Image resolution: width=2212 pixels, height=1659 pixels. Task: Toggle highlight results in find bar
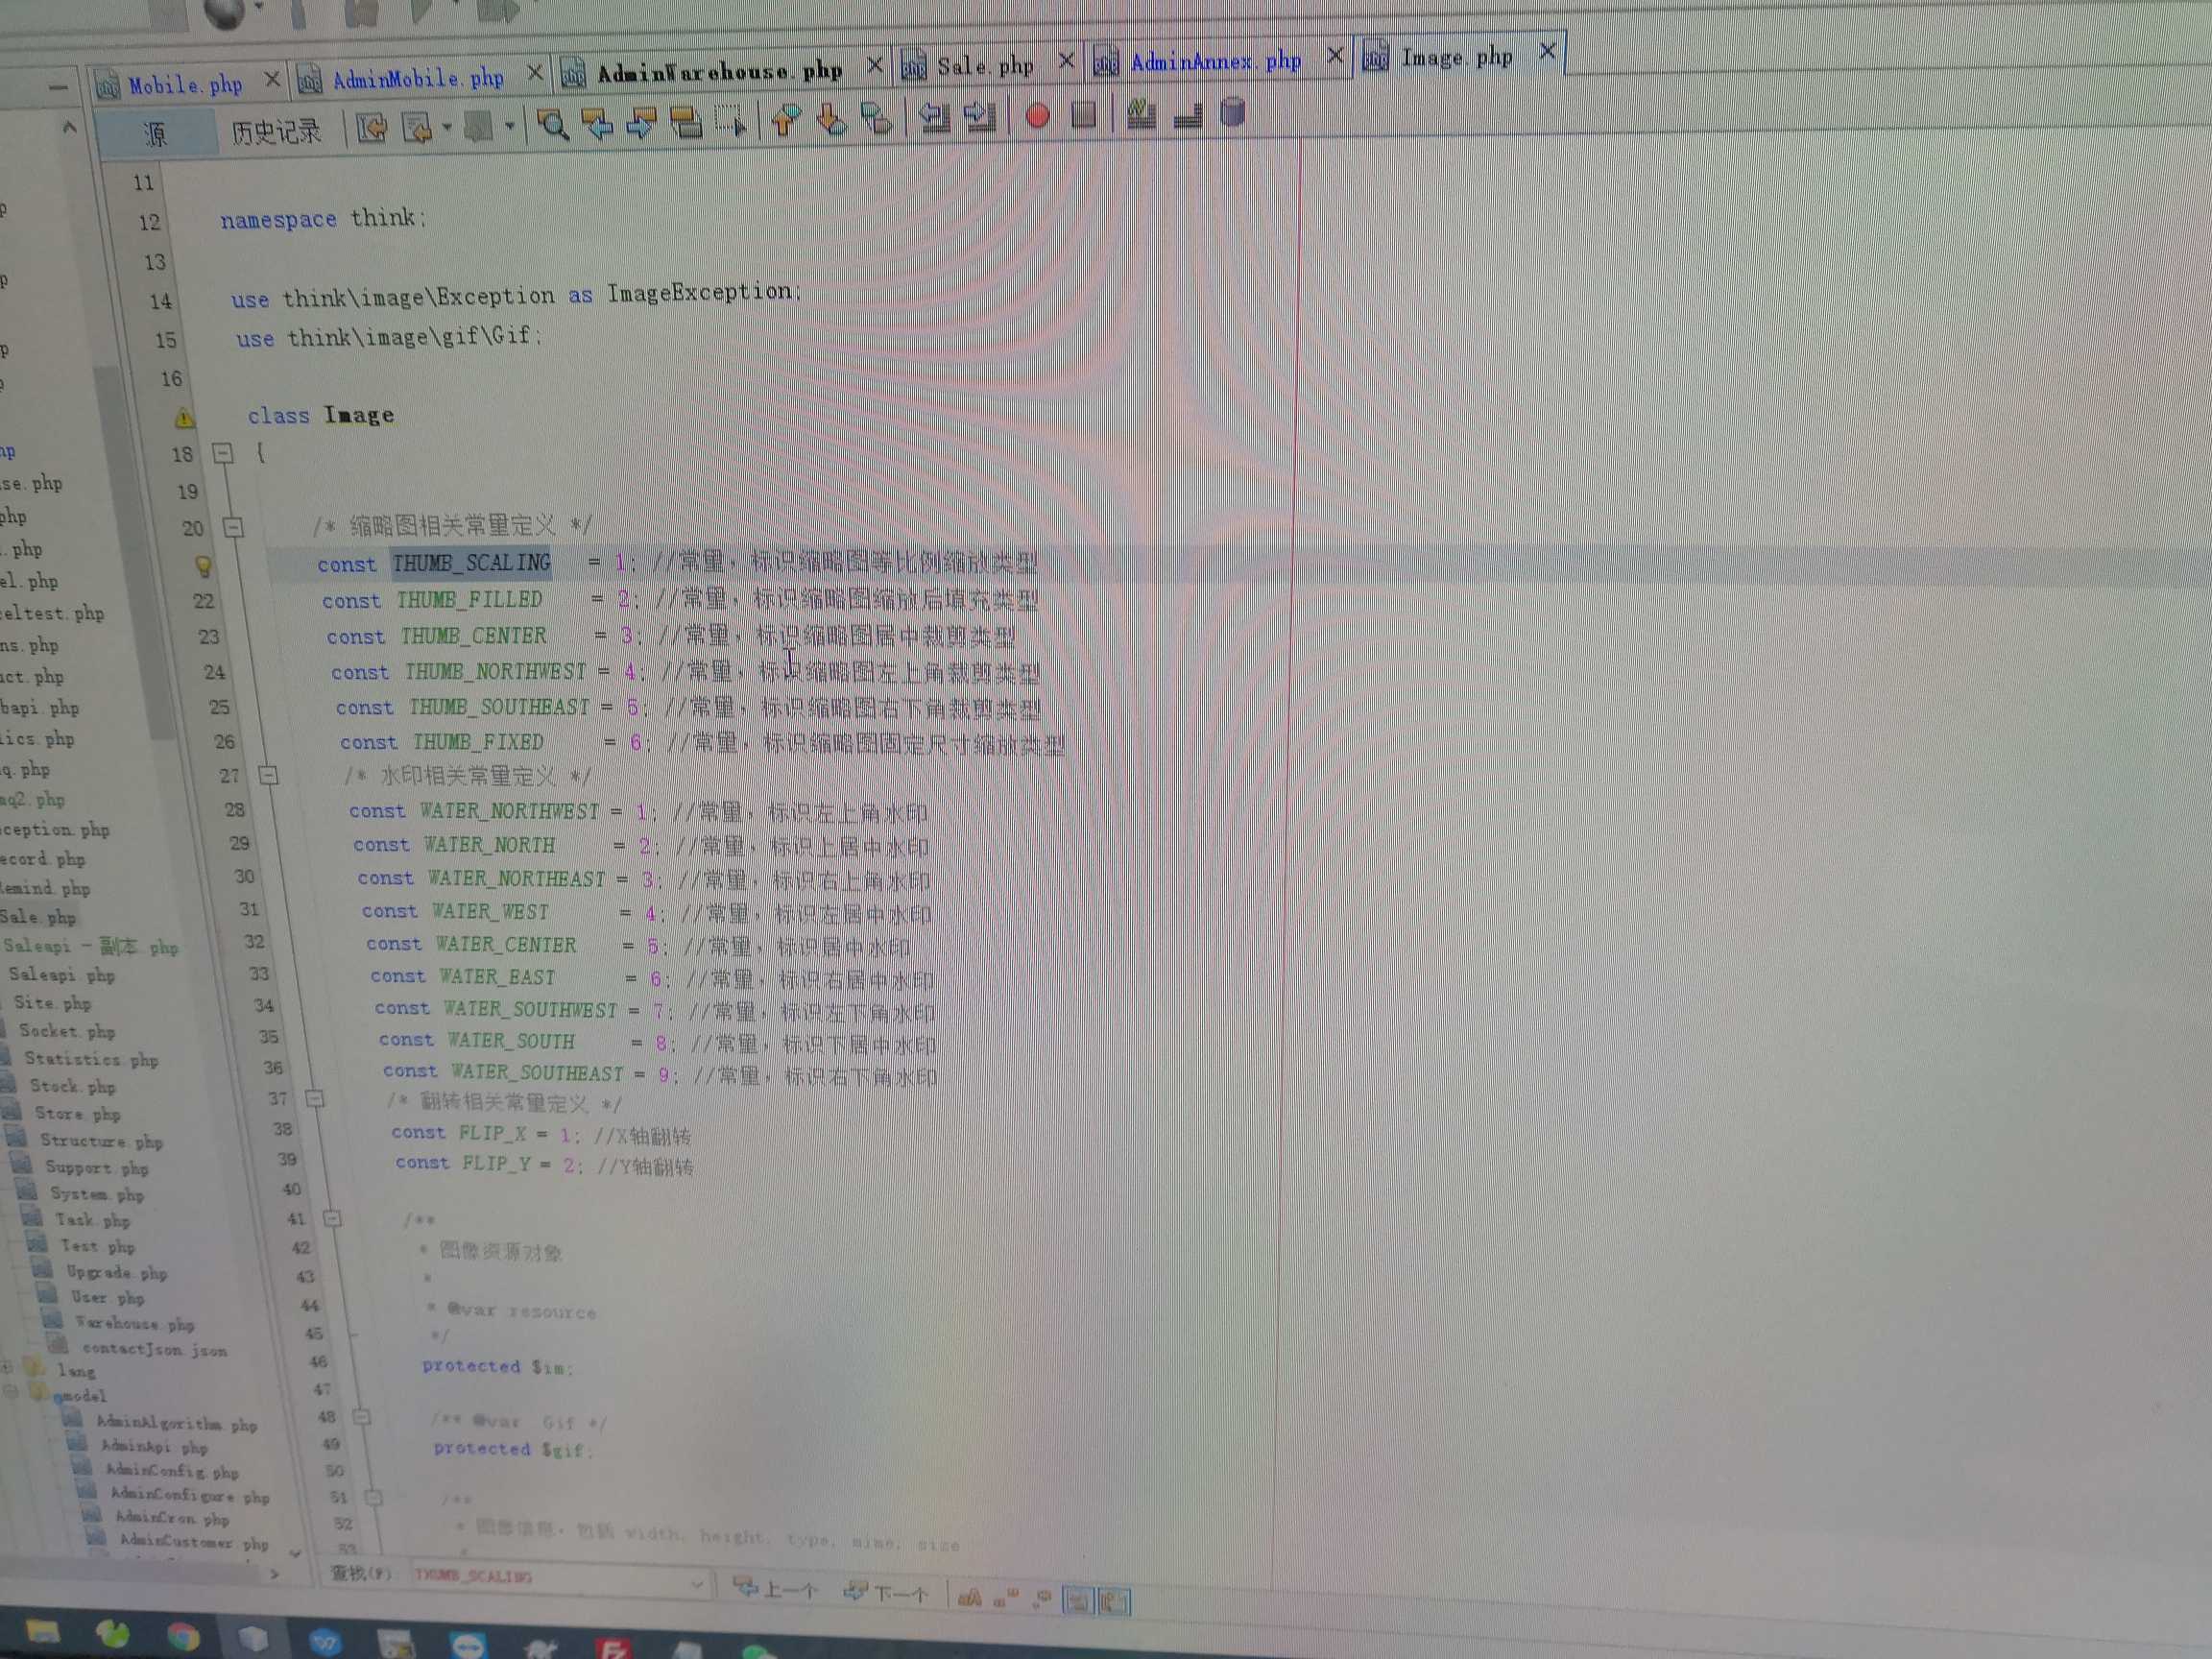(x=1077, y=1601)
